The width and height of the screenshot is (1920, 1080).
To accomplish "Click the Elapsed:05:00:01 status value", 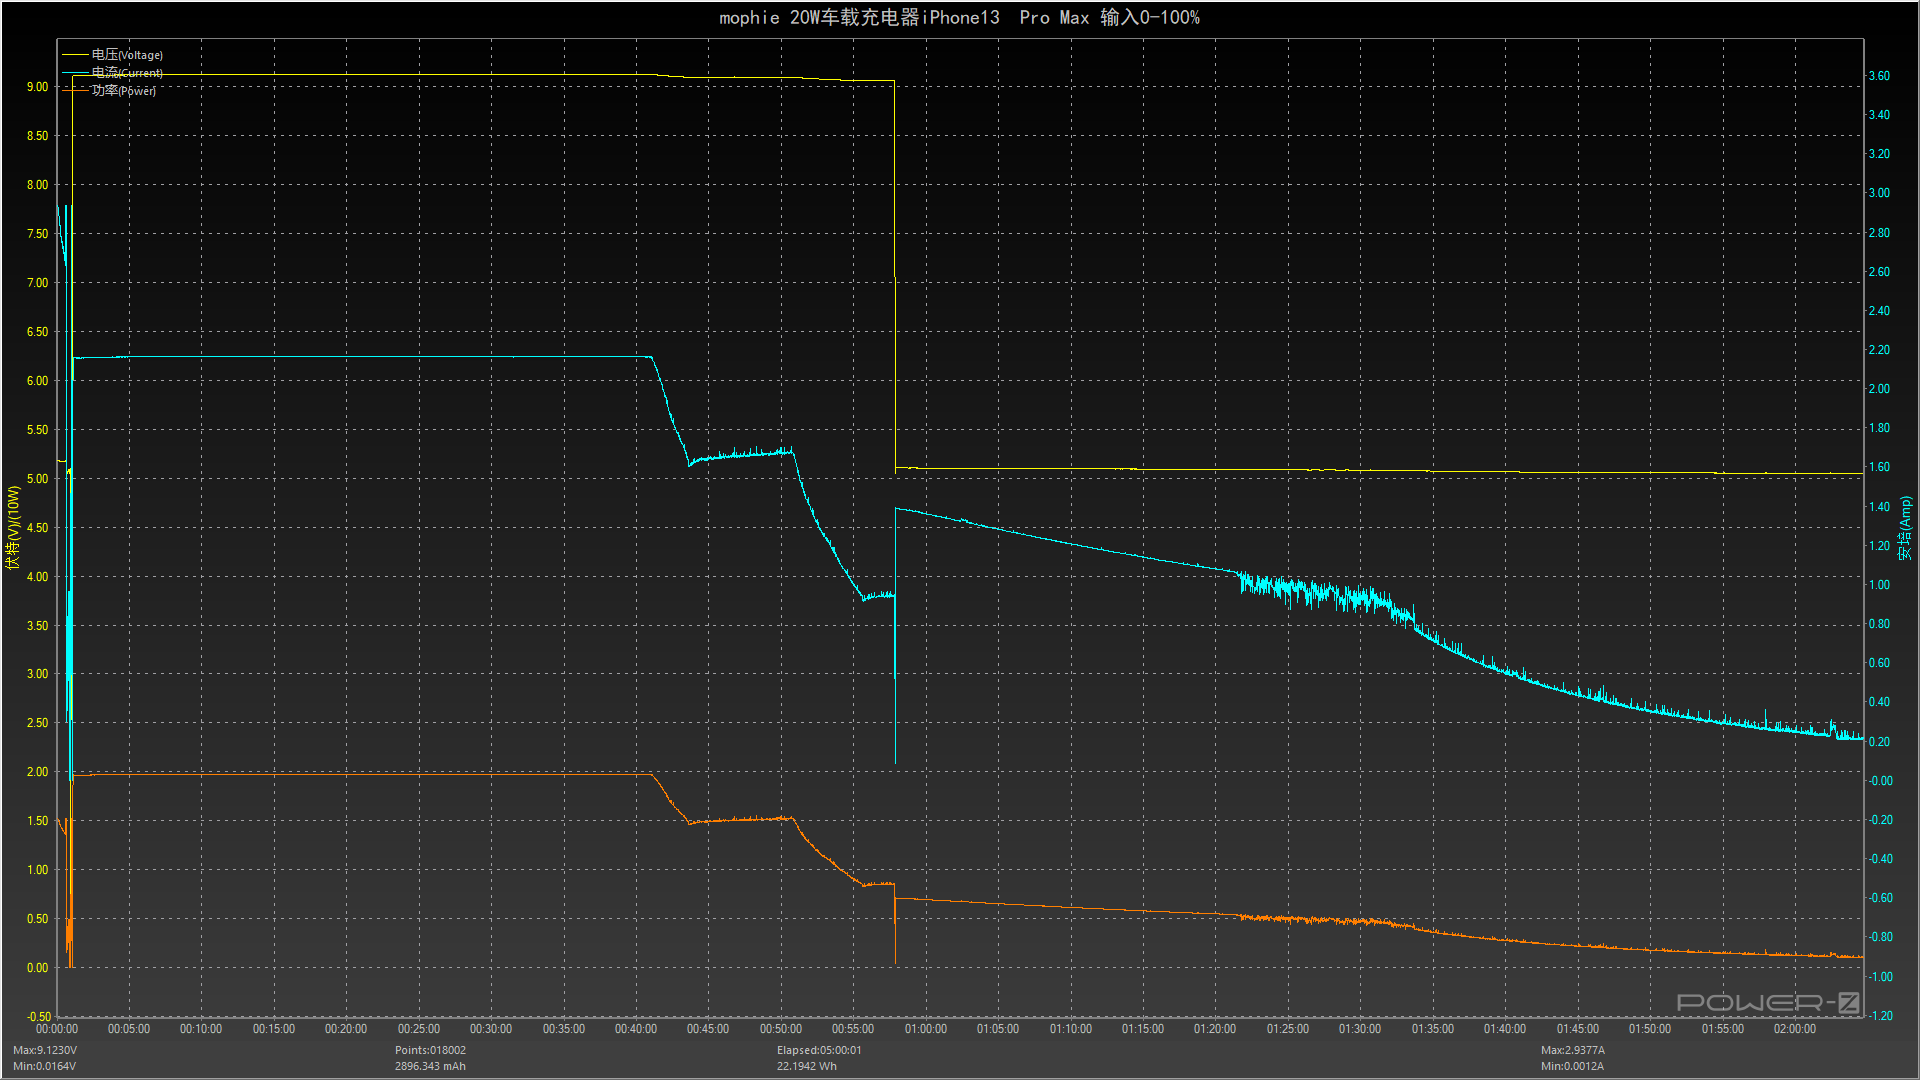I will [819, 1050].
